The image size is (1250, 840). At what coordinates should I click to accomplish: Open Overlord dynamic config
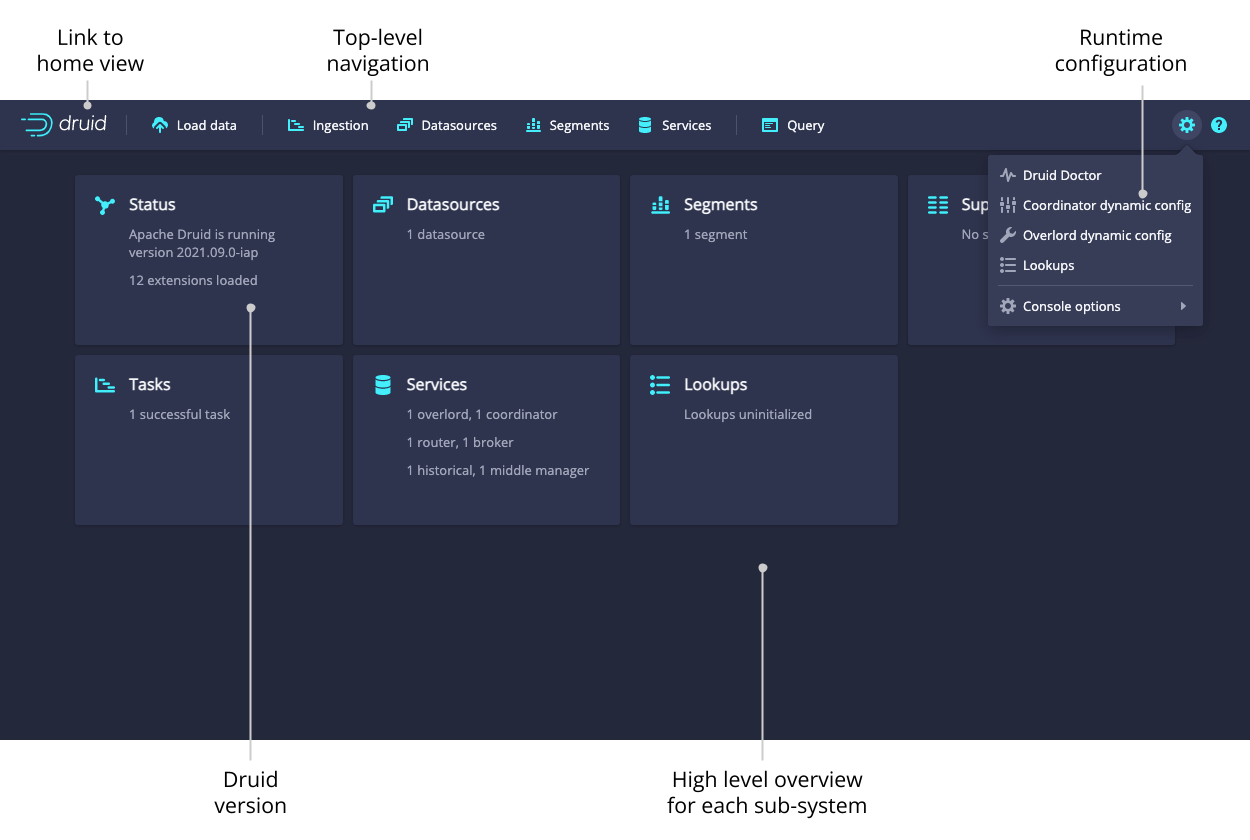[x=1096, y=235]
